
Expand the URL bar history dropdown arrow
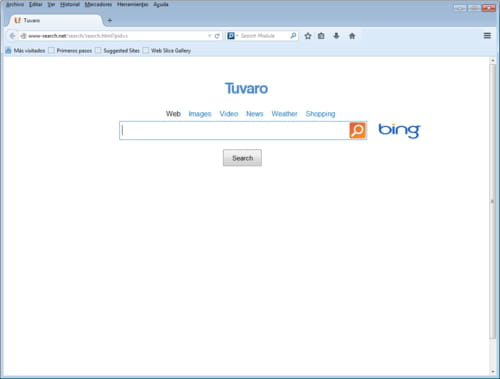[210, 36]
